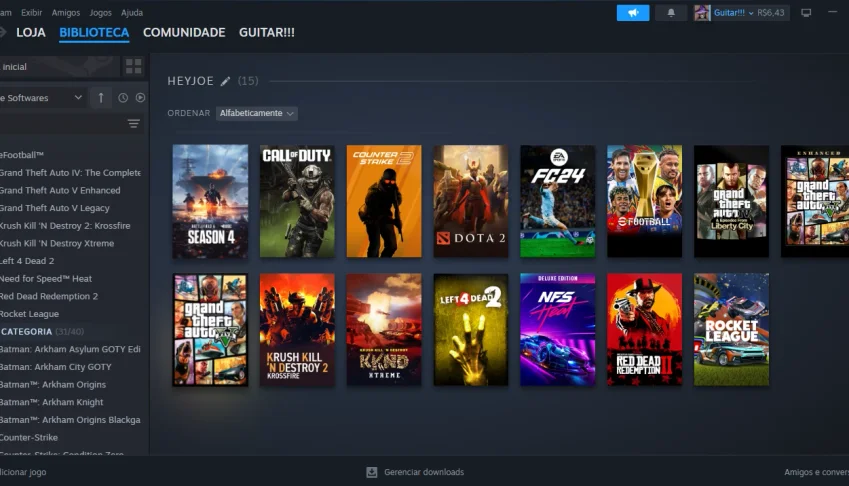Open the Battlefield Season 4 game cover

click(210, 201)
